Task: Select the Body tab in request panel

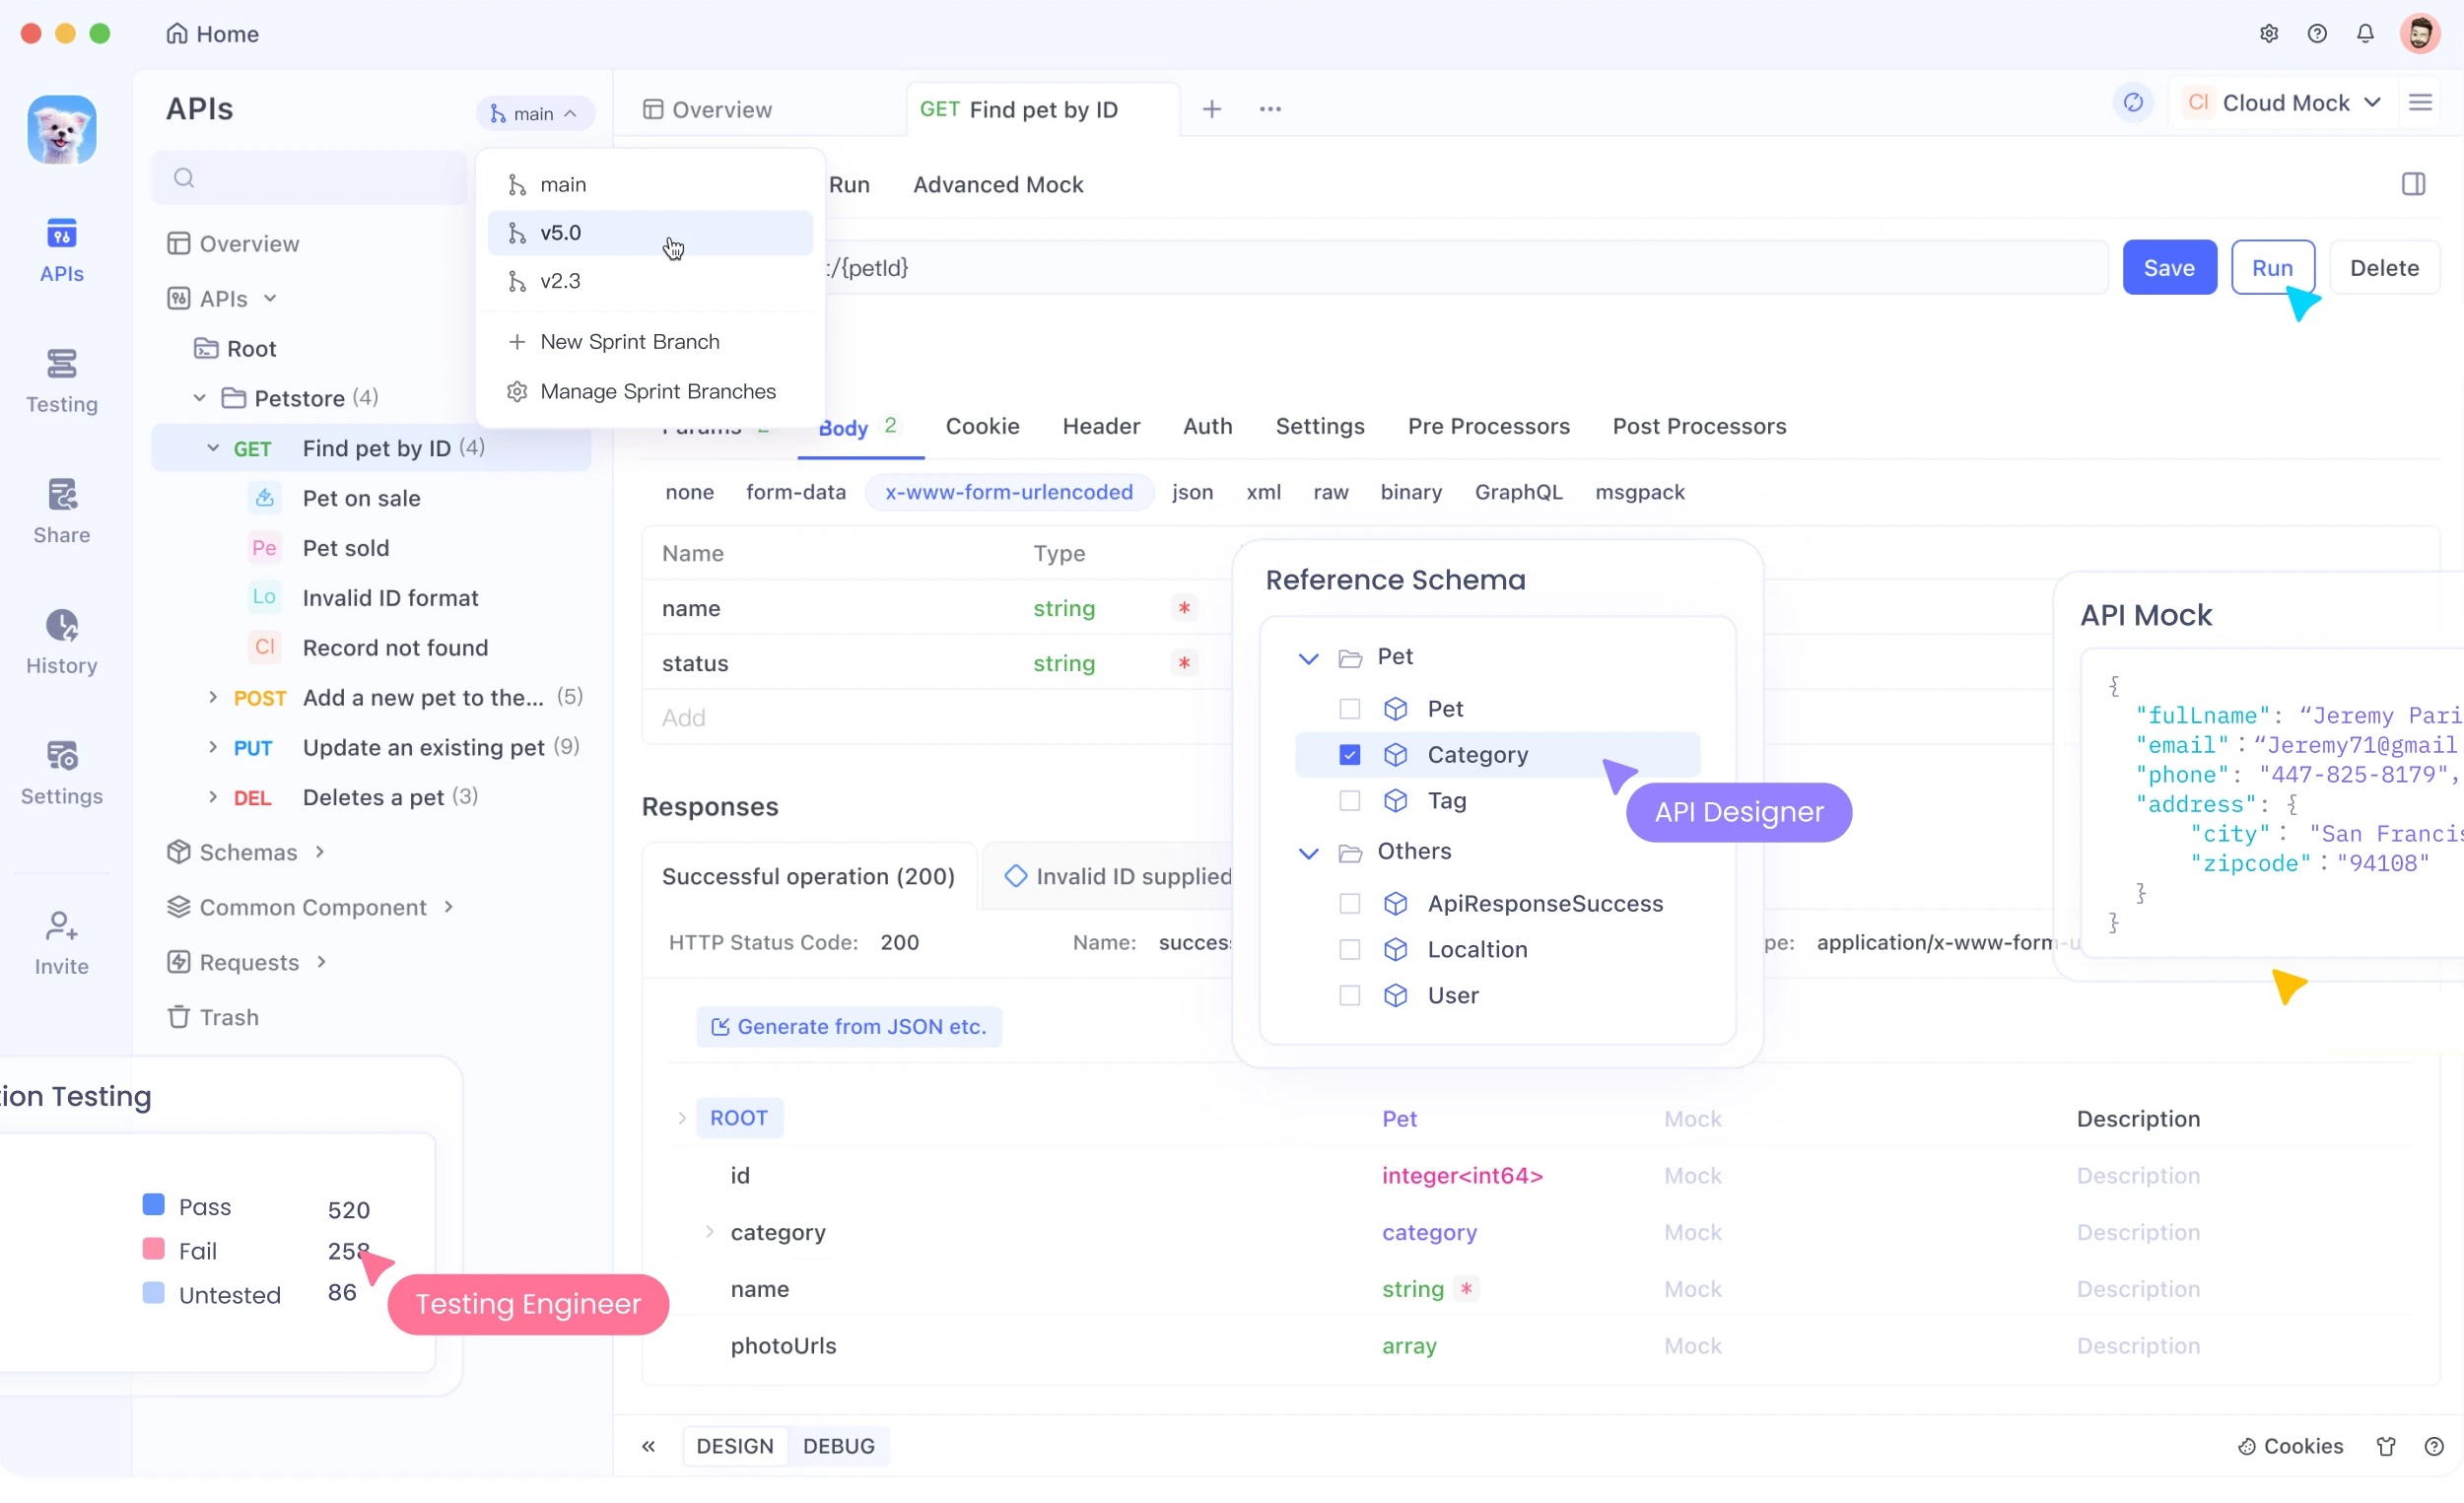Action: [843, 426]
